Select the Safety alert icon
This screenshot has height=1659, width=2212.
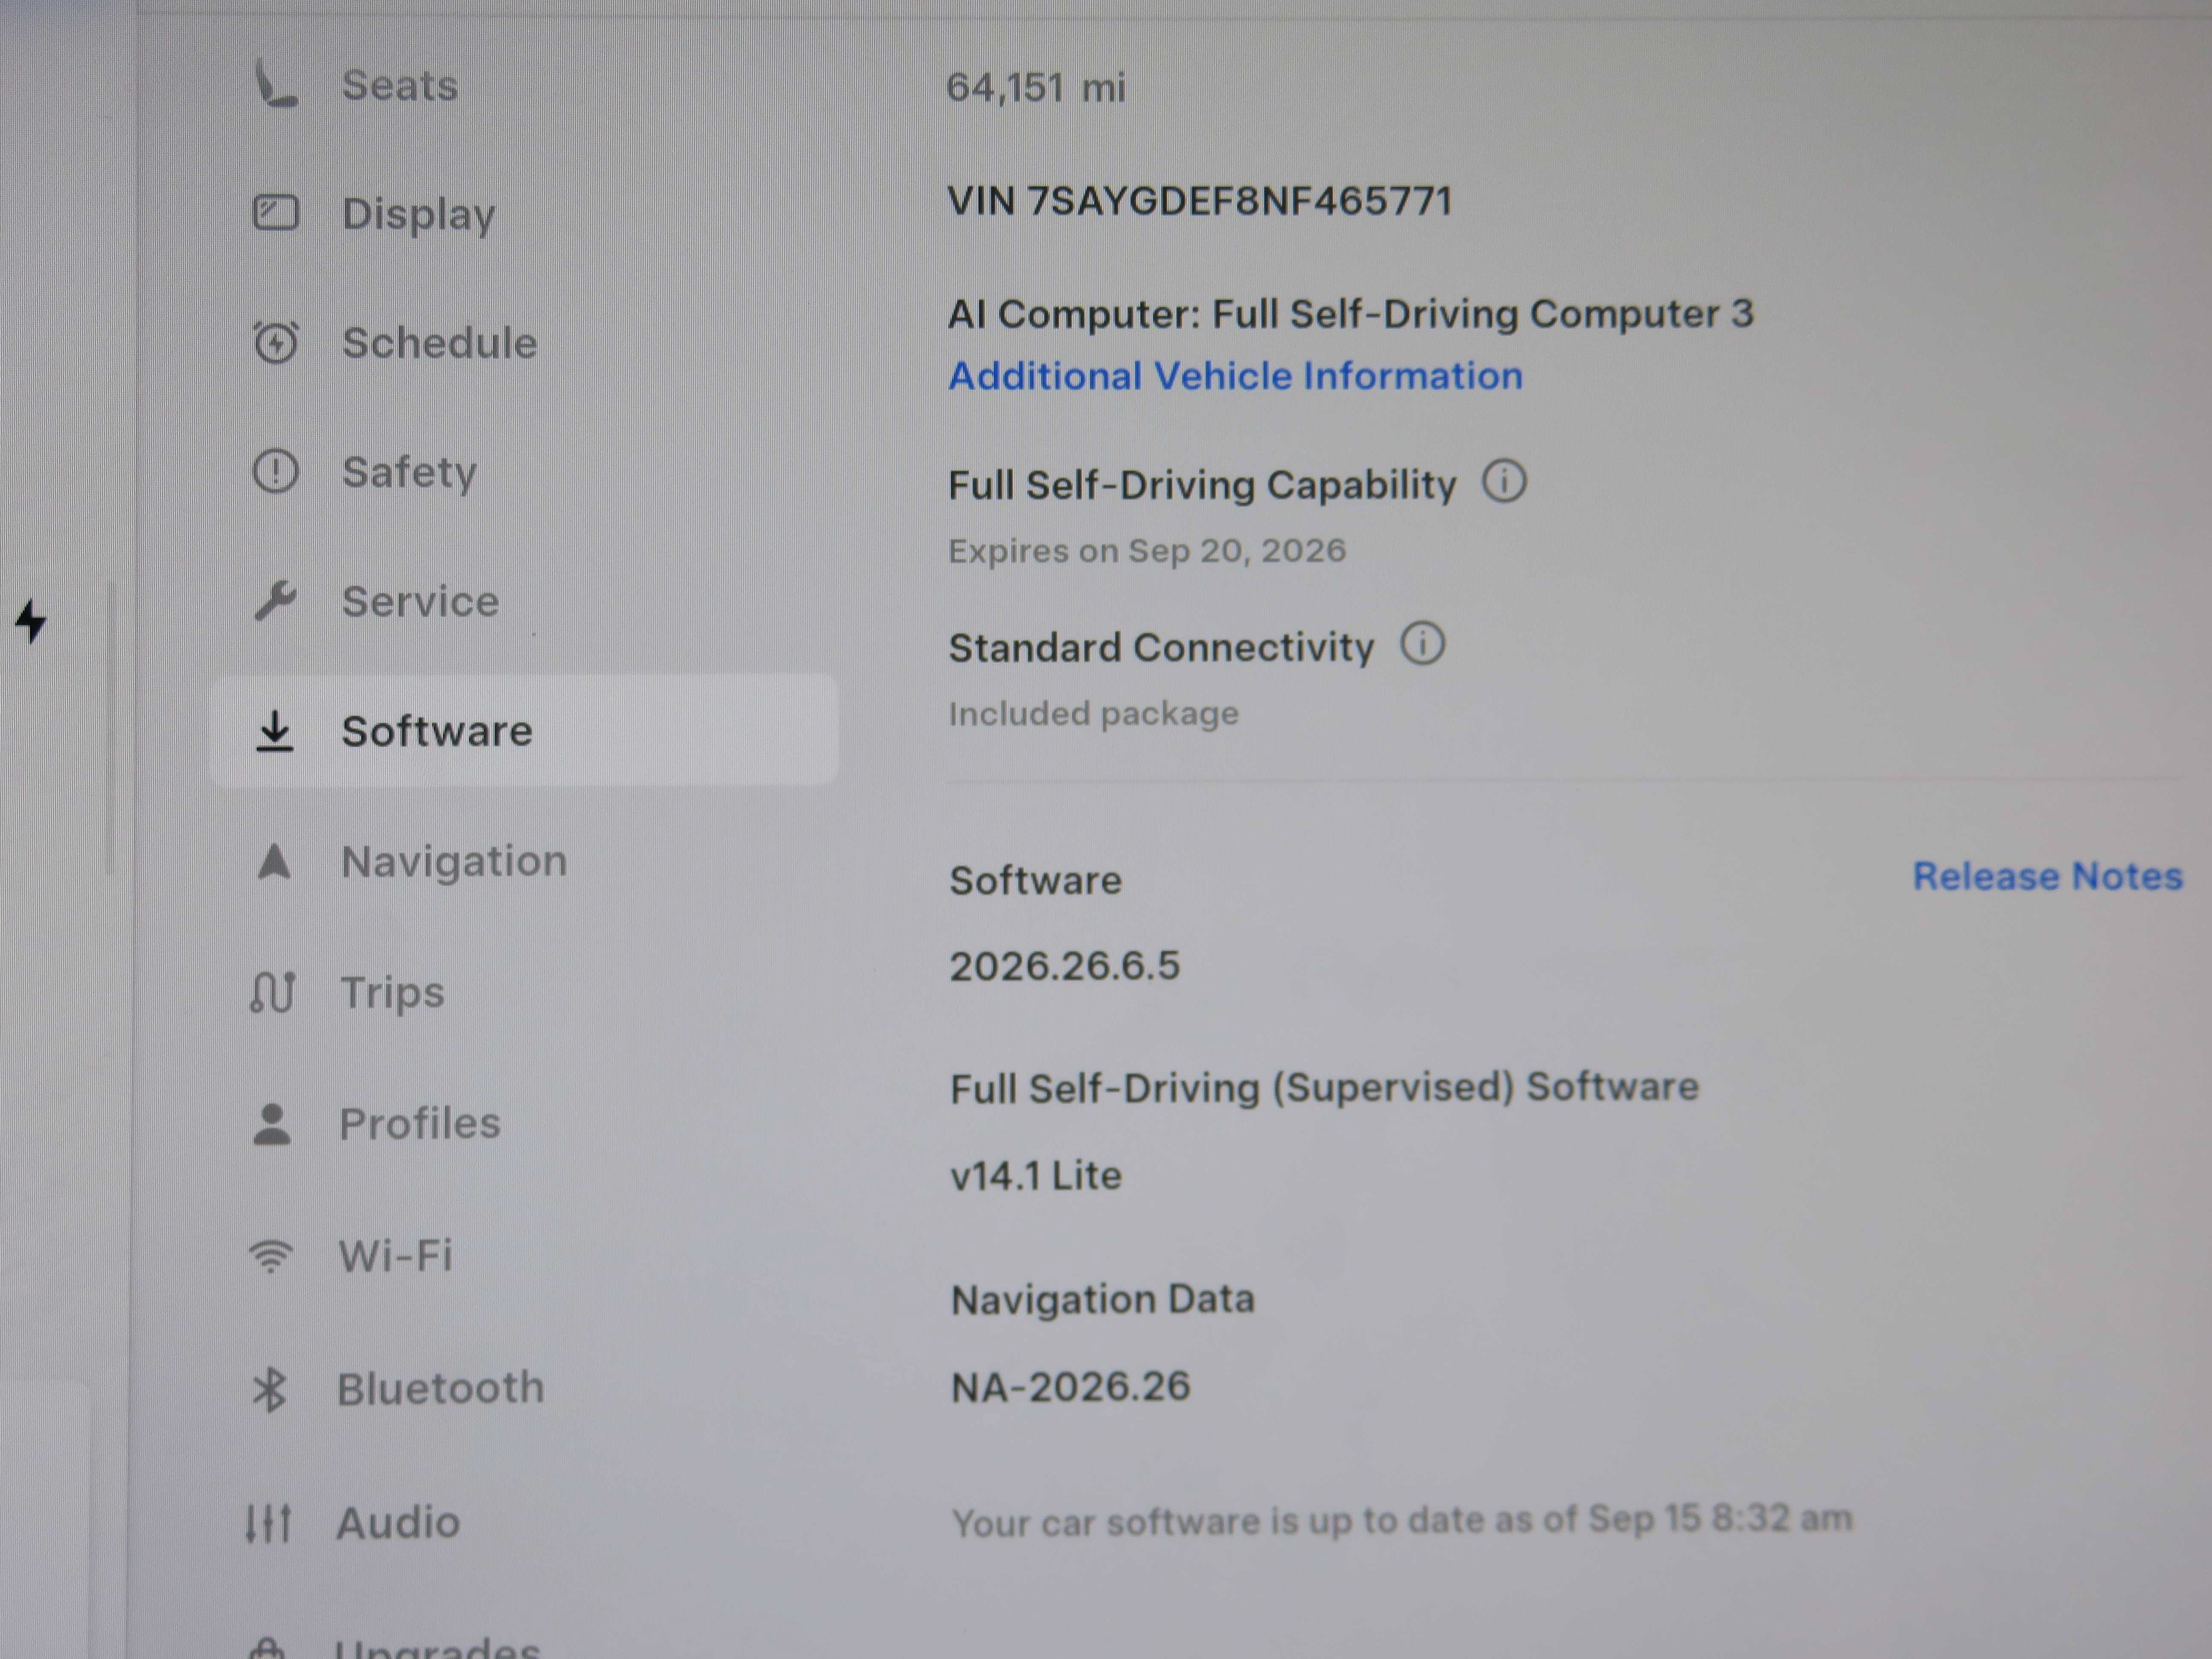[275, 471]
